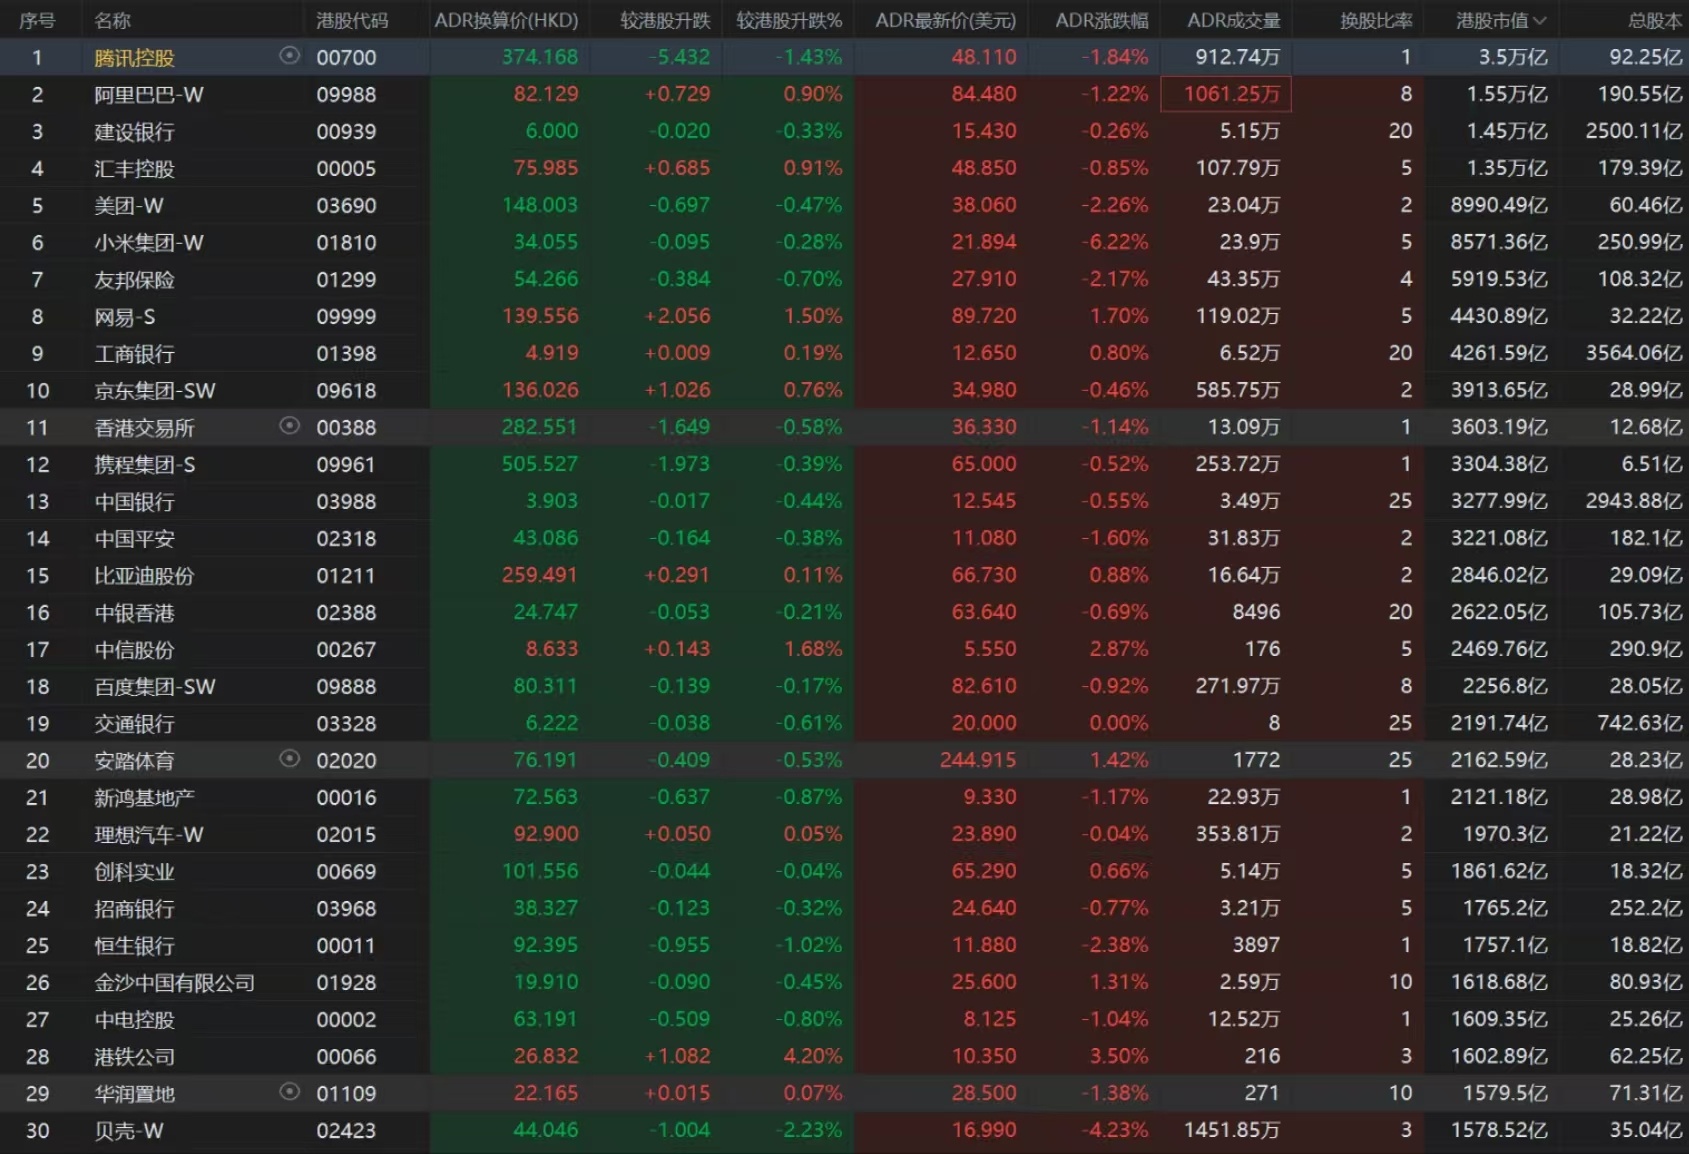Sort by the ADR最新价(美元) column header
The width and height of the screenshot is (1689, 1154).
tap(945, 20)
